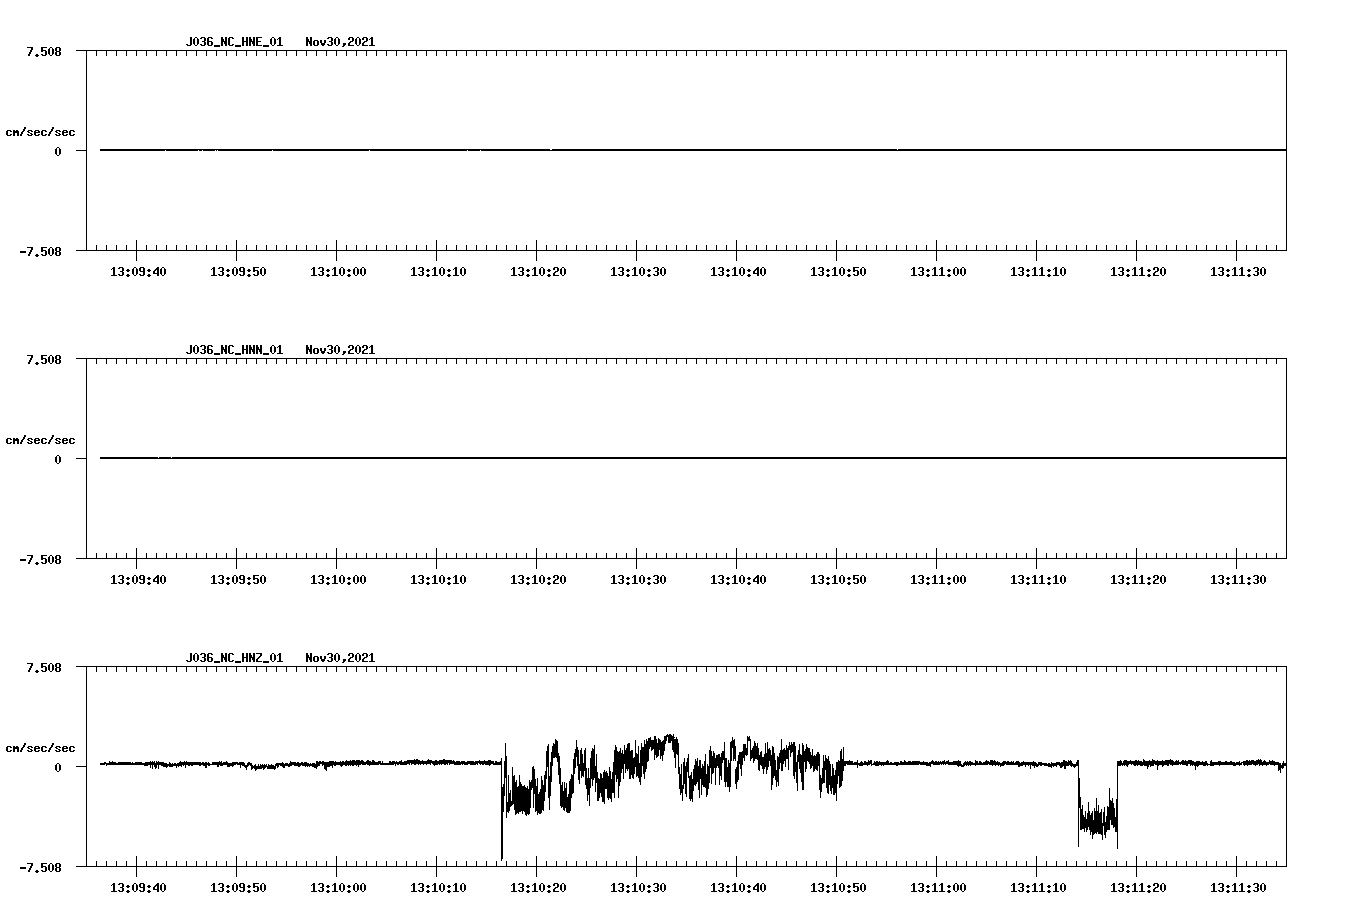
Task: Click 13:09:40 time label under HNZ chart
Action: 138,888
